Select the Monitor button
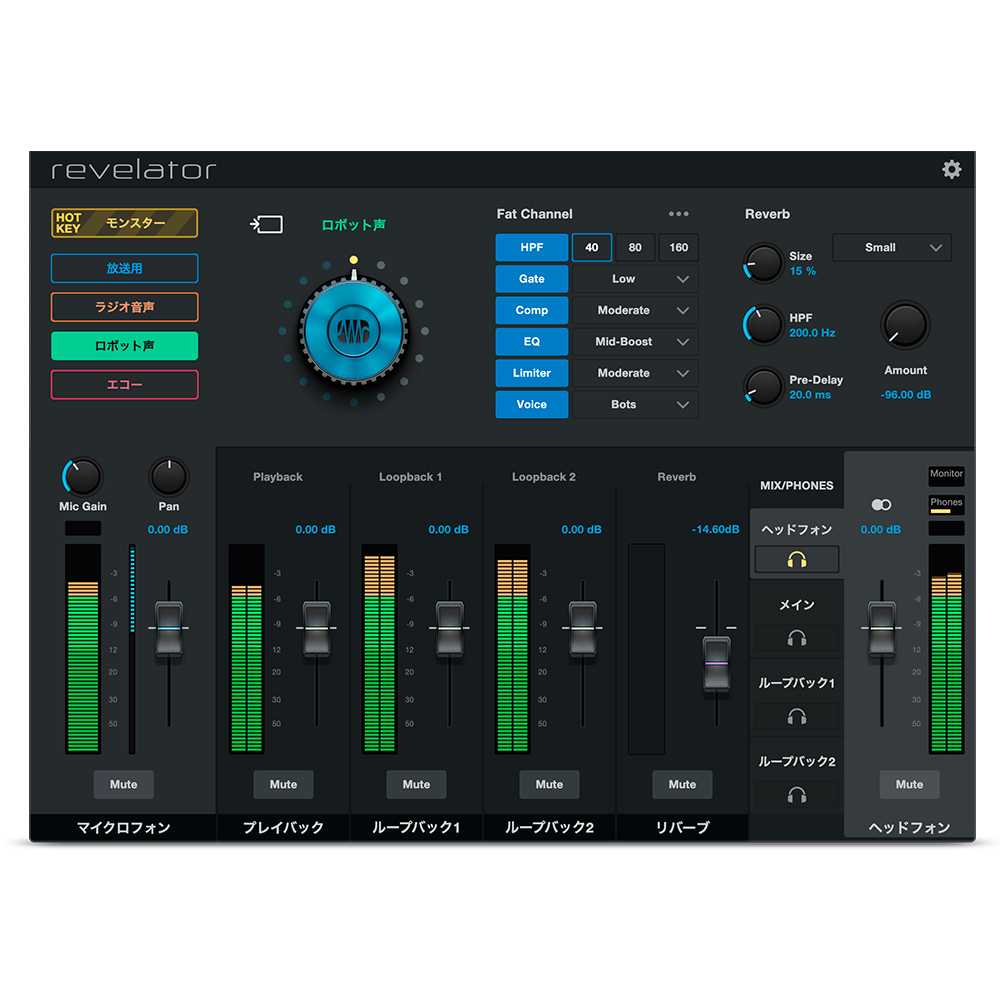This screenshot has height=1000, width=1000. tap(946, 475)
